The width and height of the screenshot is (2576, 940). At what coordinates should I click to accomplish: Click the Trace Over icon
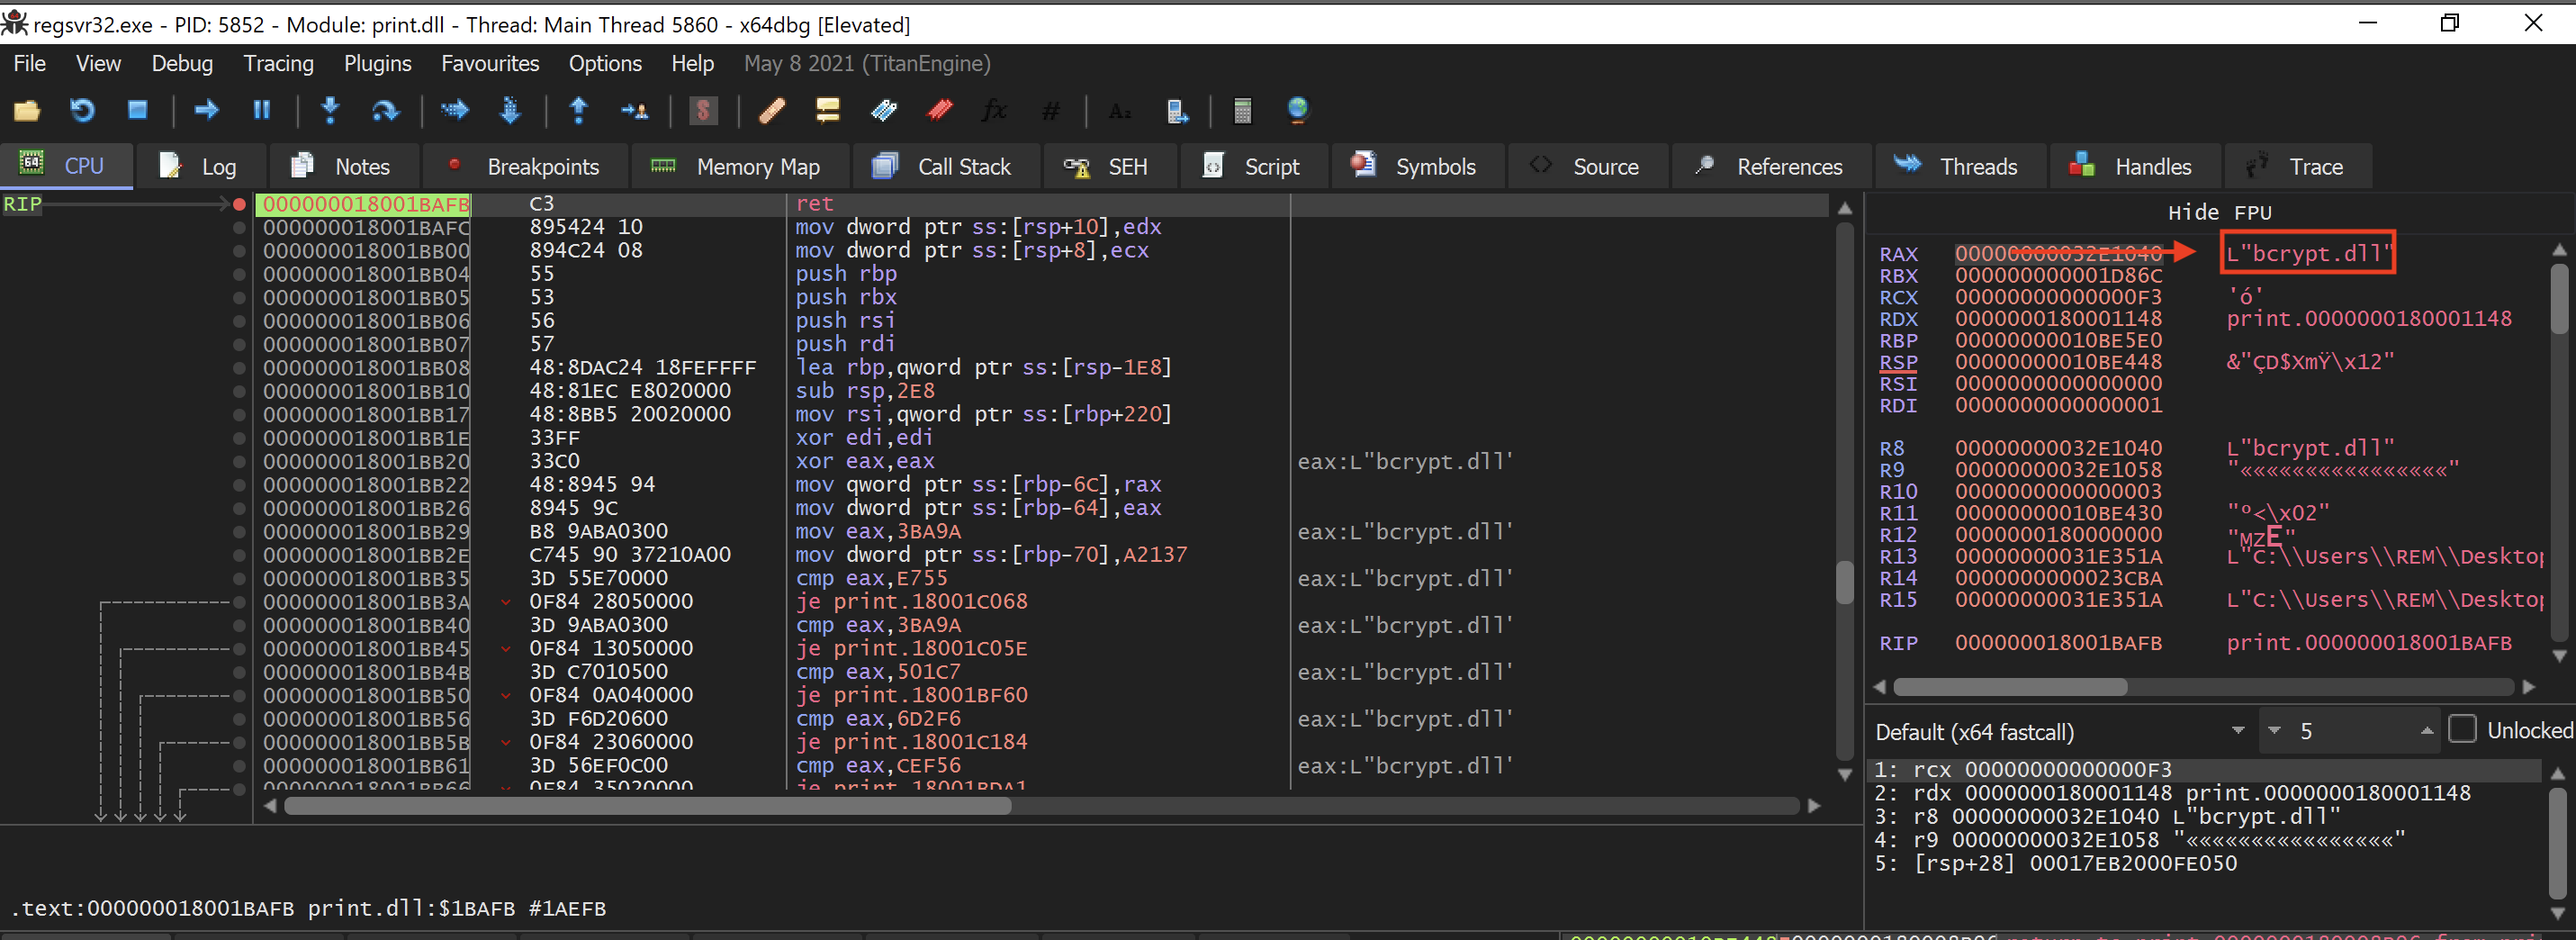click(x=510, y=110)
